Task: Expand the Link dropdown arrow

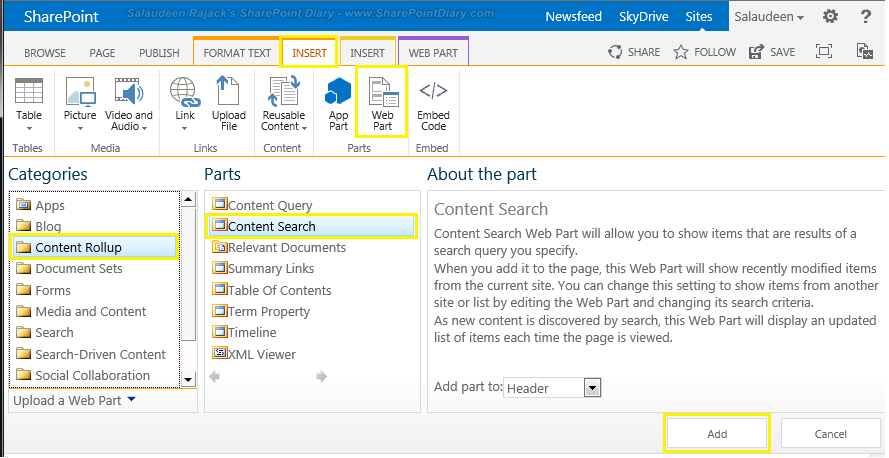Action: click(185, 128)
